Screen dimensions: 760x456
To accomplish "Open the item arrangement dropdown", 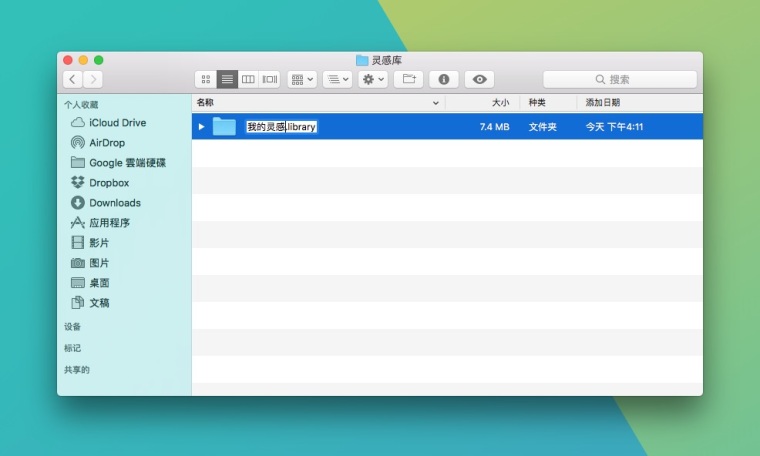I will click(x=302, y=79).
